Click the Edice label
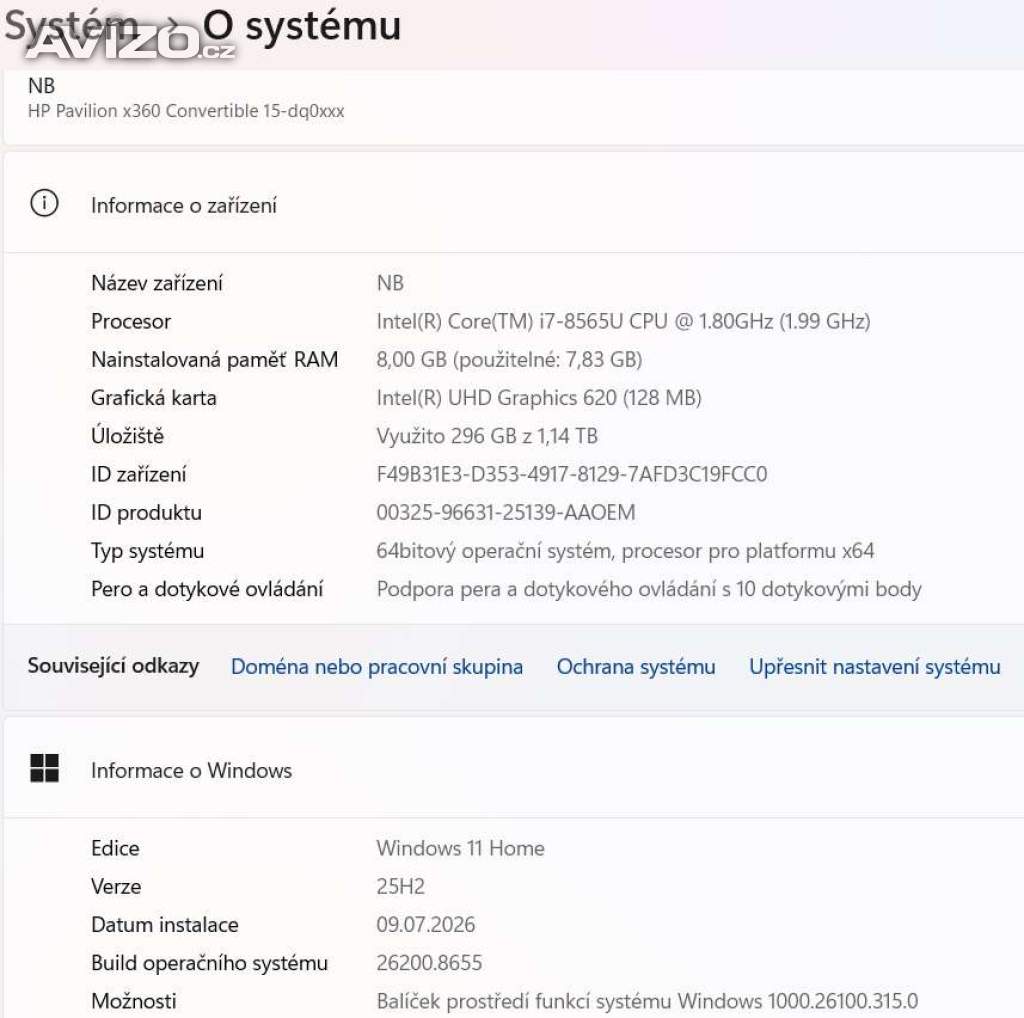This screenshot has width=1024, height=1018. tap(116, 848)
